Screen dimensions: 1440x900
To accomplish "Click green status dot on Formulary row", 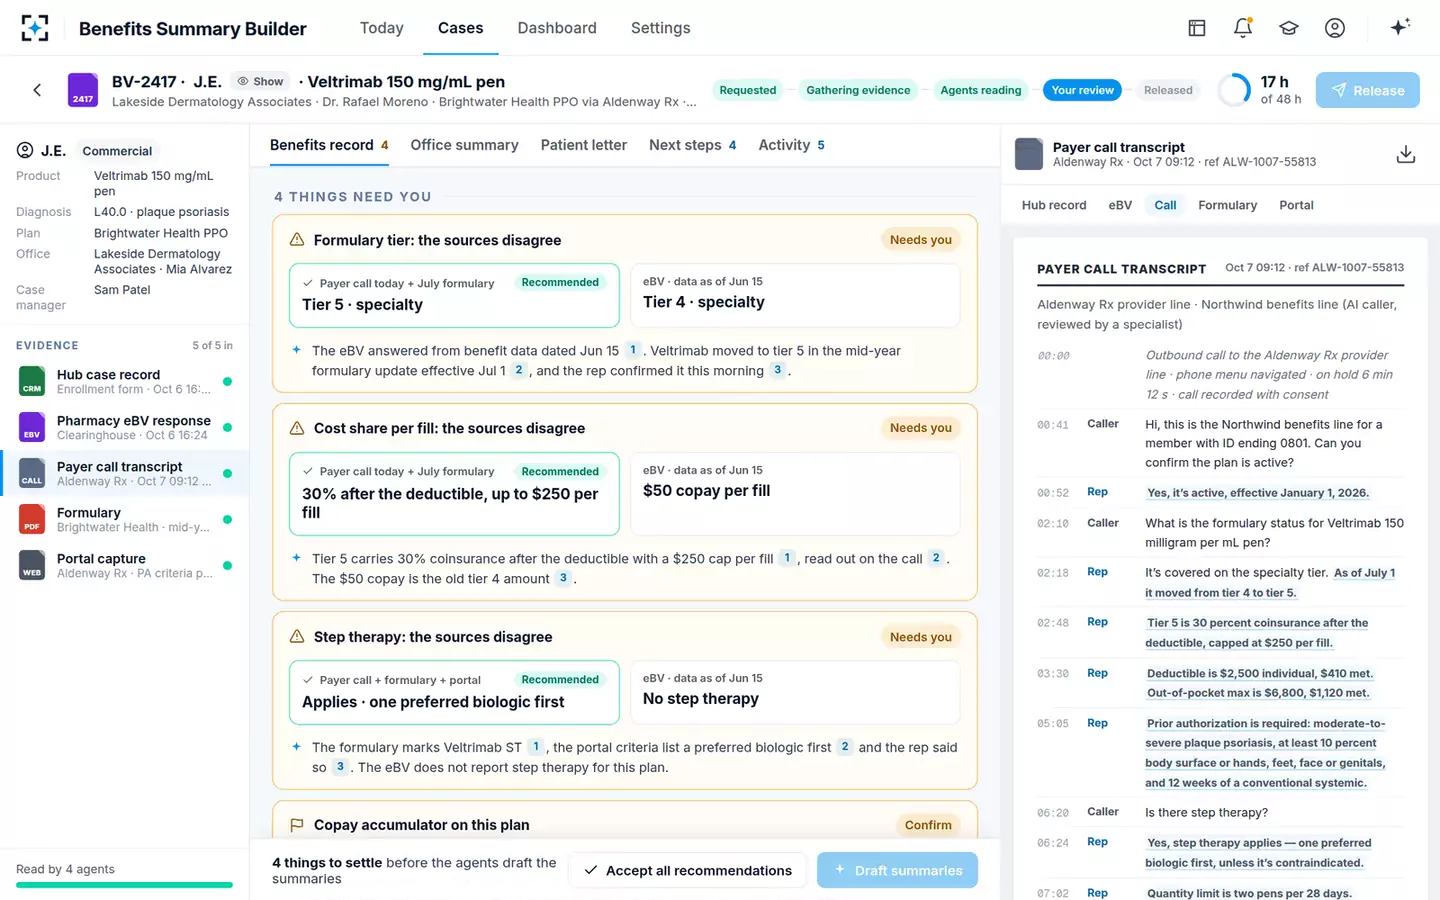I will coord(227,519).
